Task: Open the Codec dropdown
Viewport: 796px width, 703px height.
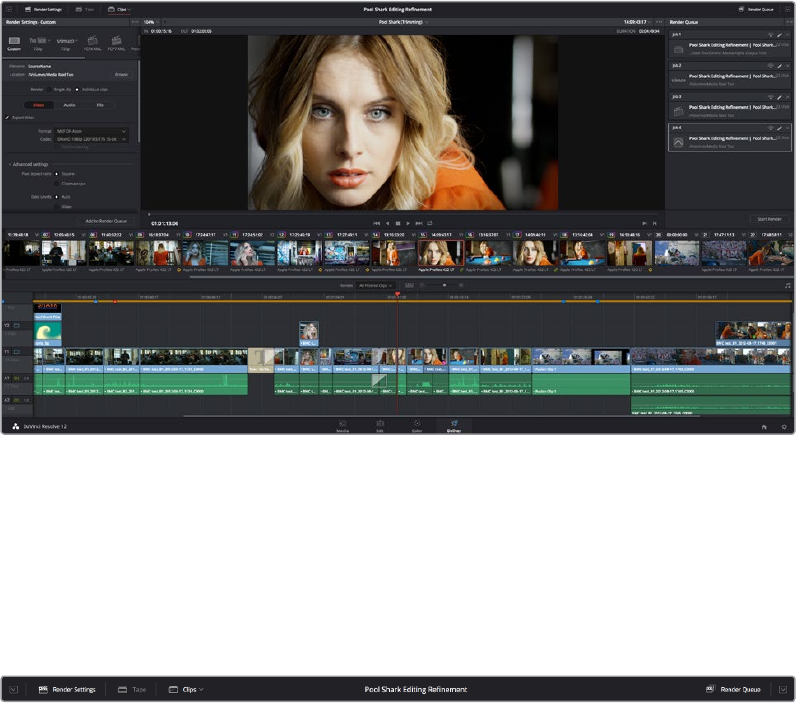Action: (x=92, y=139)
